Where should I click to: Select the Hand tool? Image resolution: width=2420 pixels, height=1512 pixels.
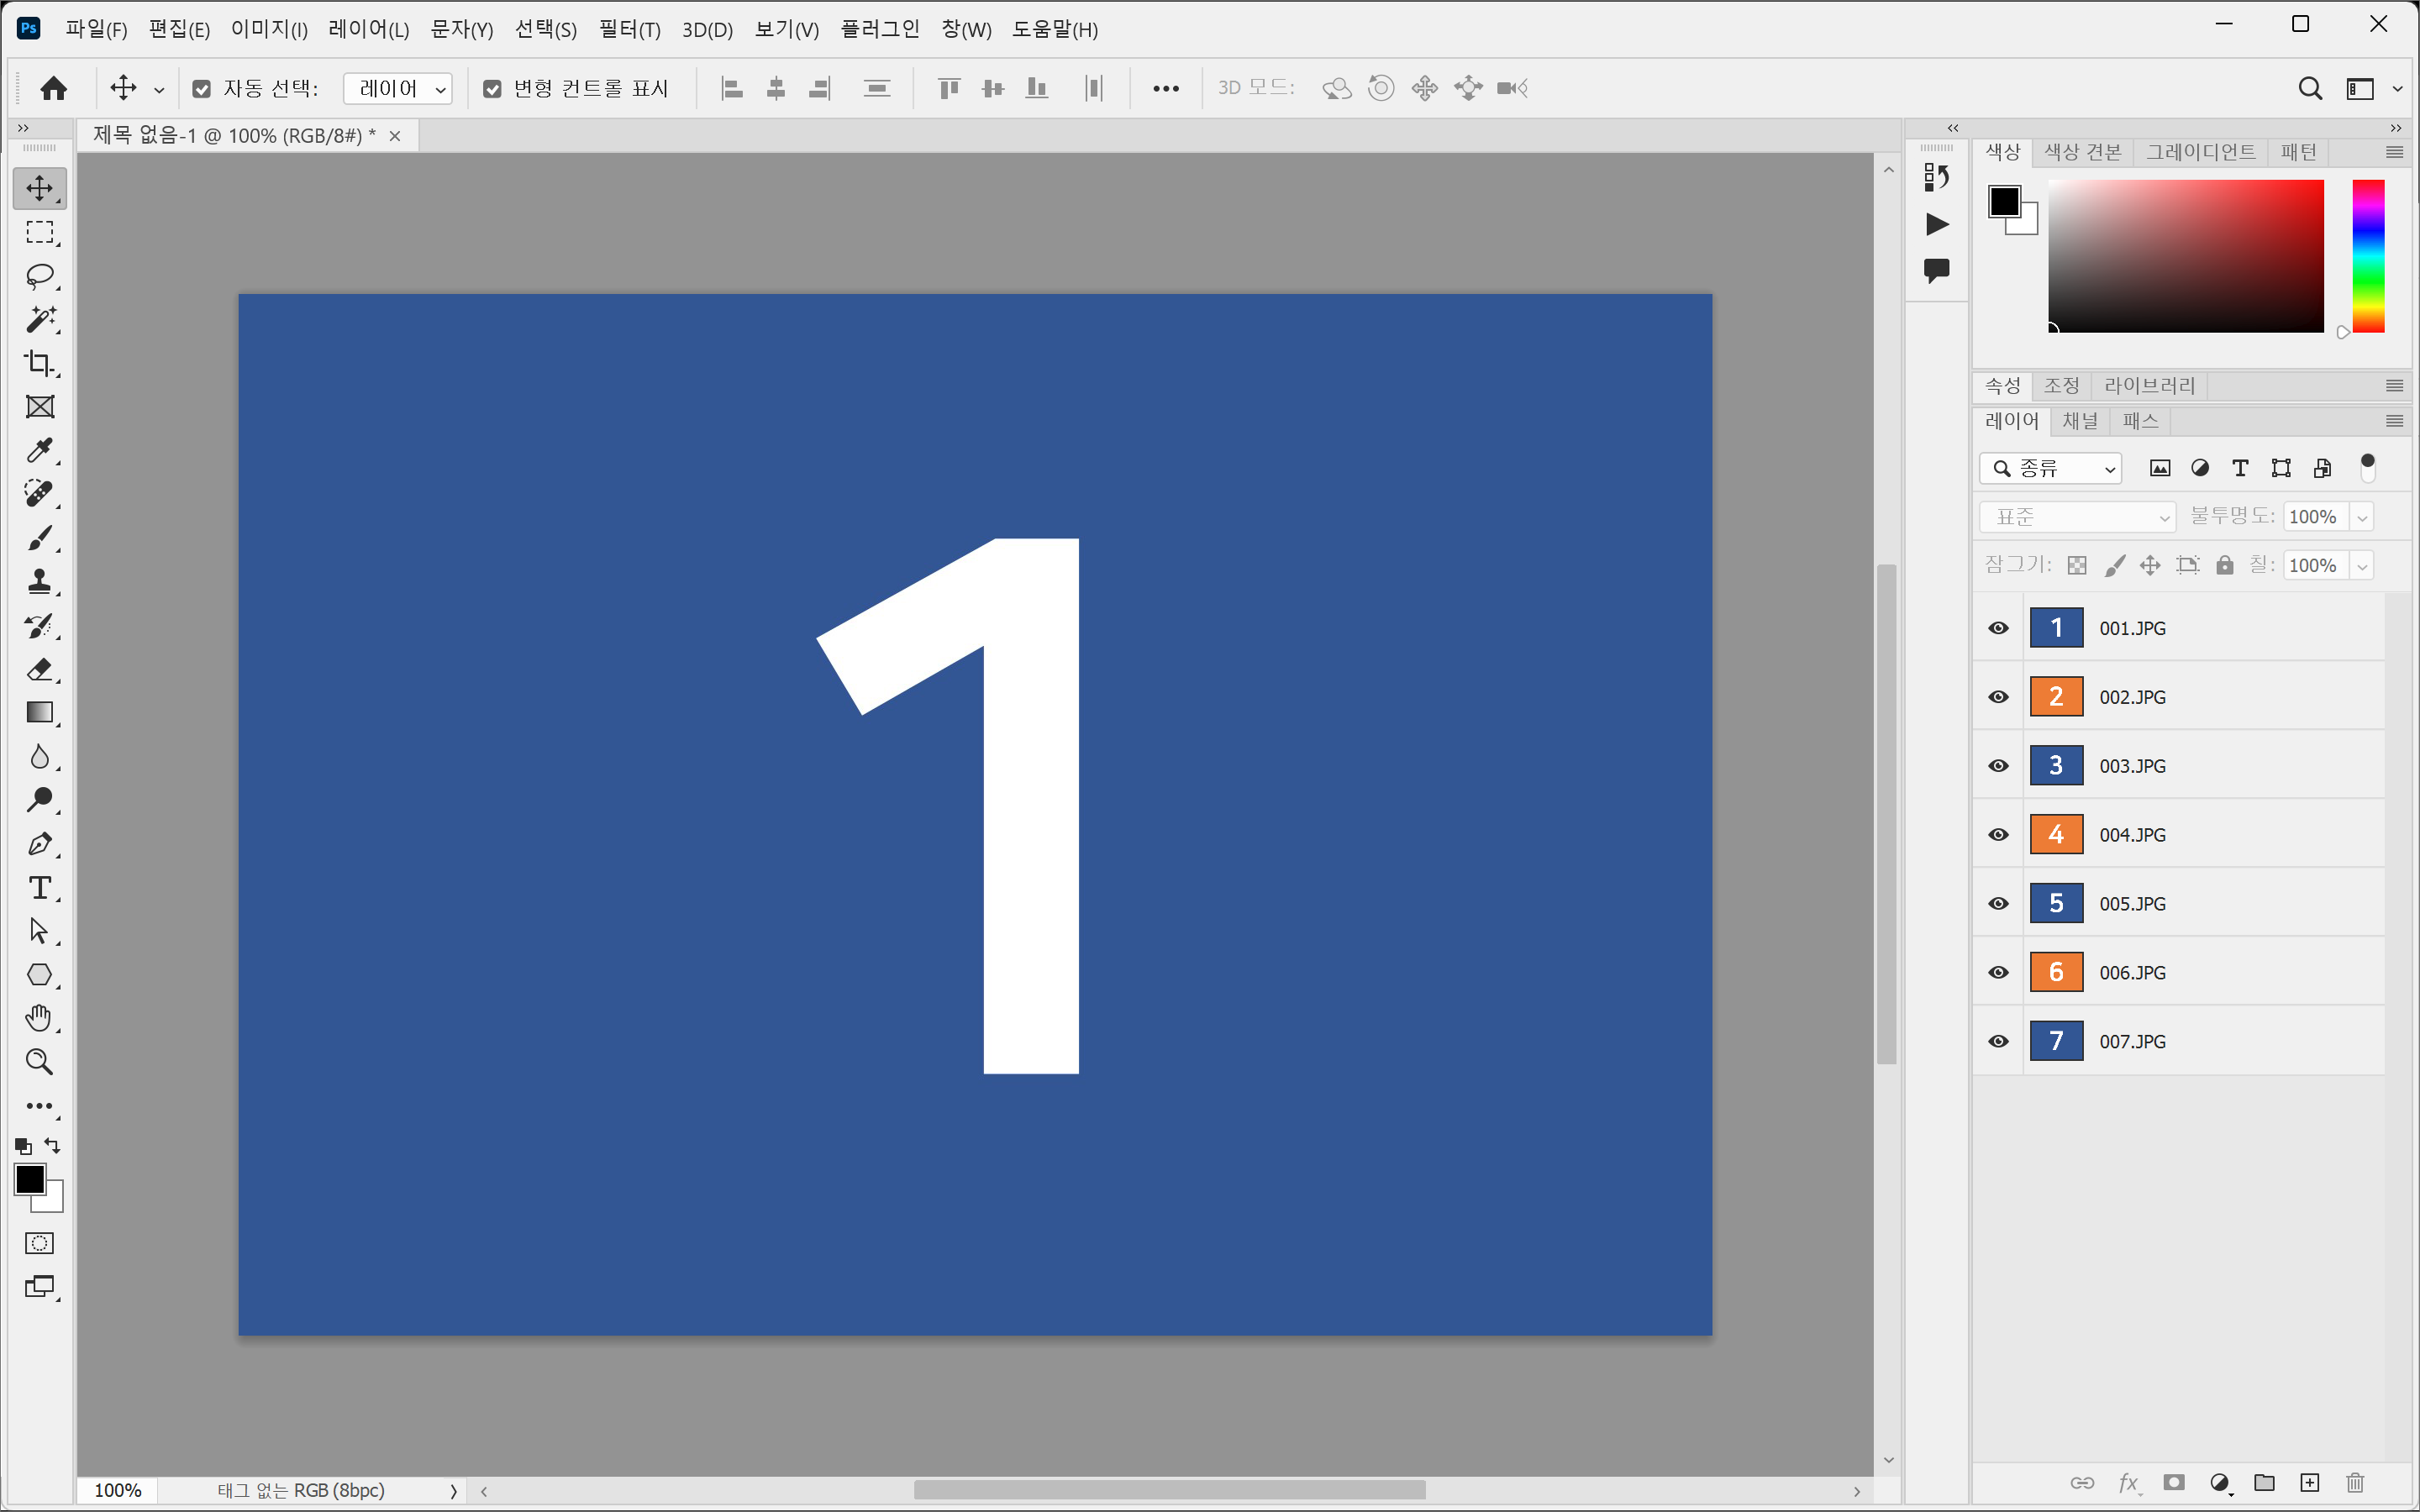tap(40, 1018)
